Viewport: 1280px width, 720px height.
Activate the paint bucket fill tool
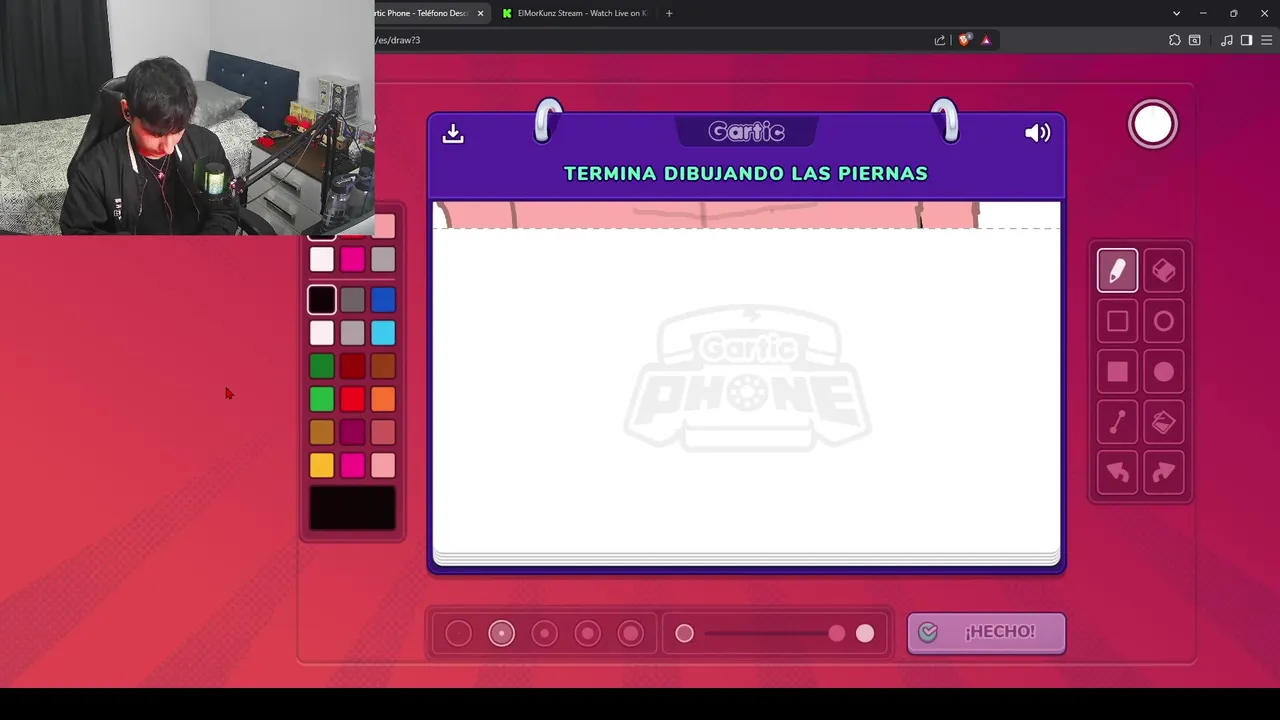pyautogui.click(x=1163, y=422)
